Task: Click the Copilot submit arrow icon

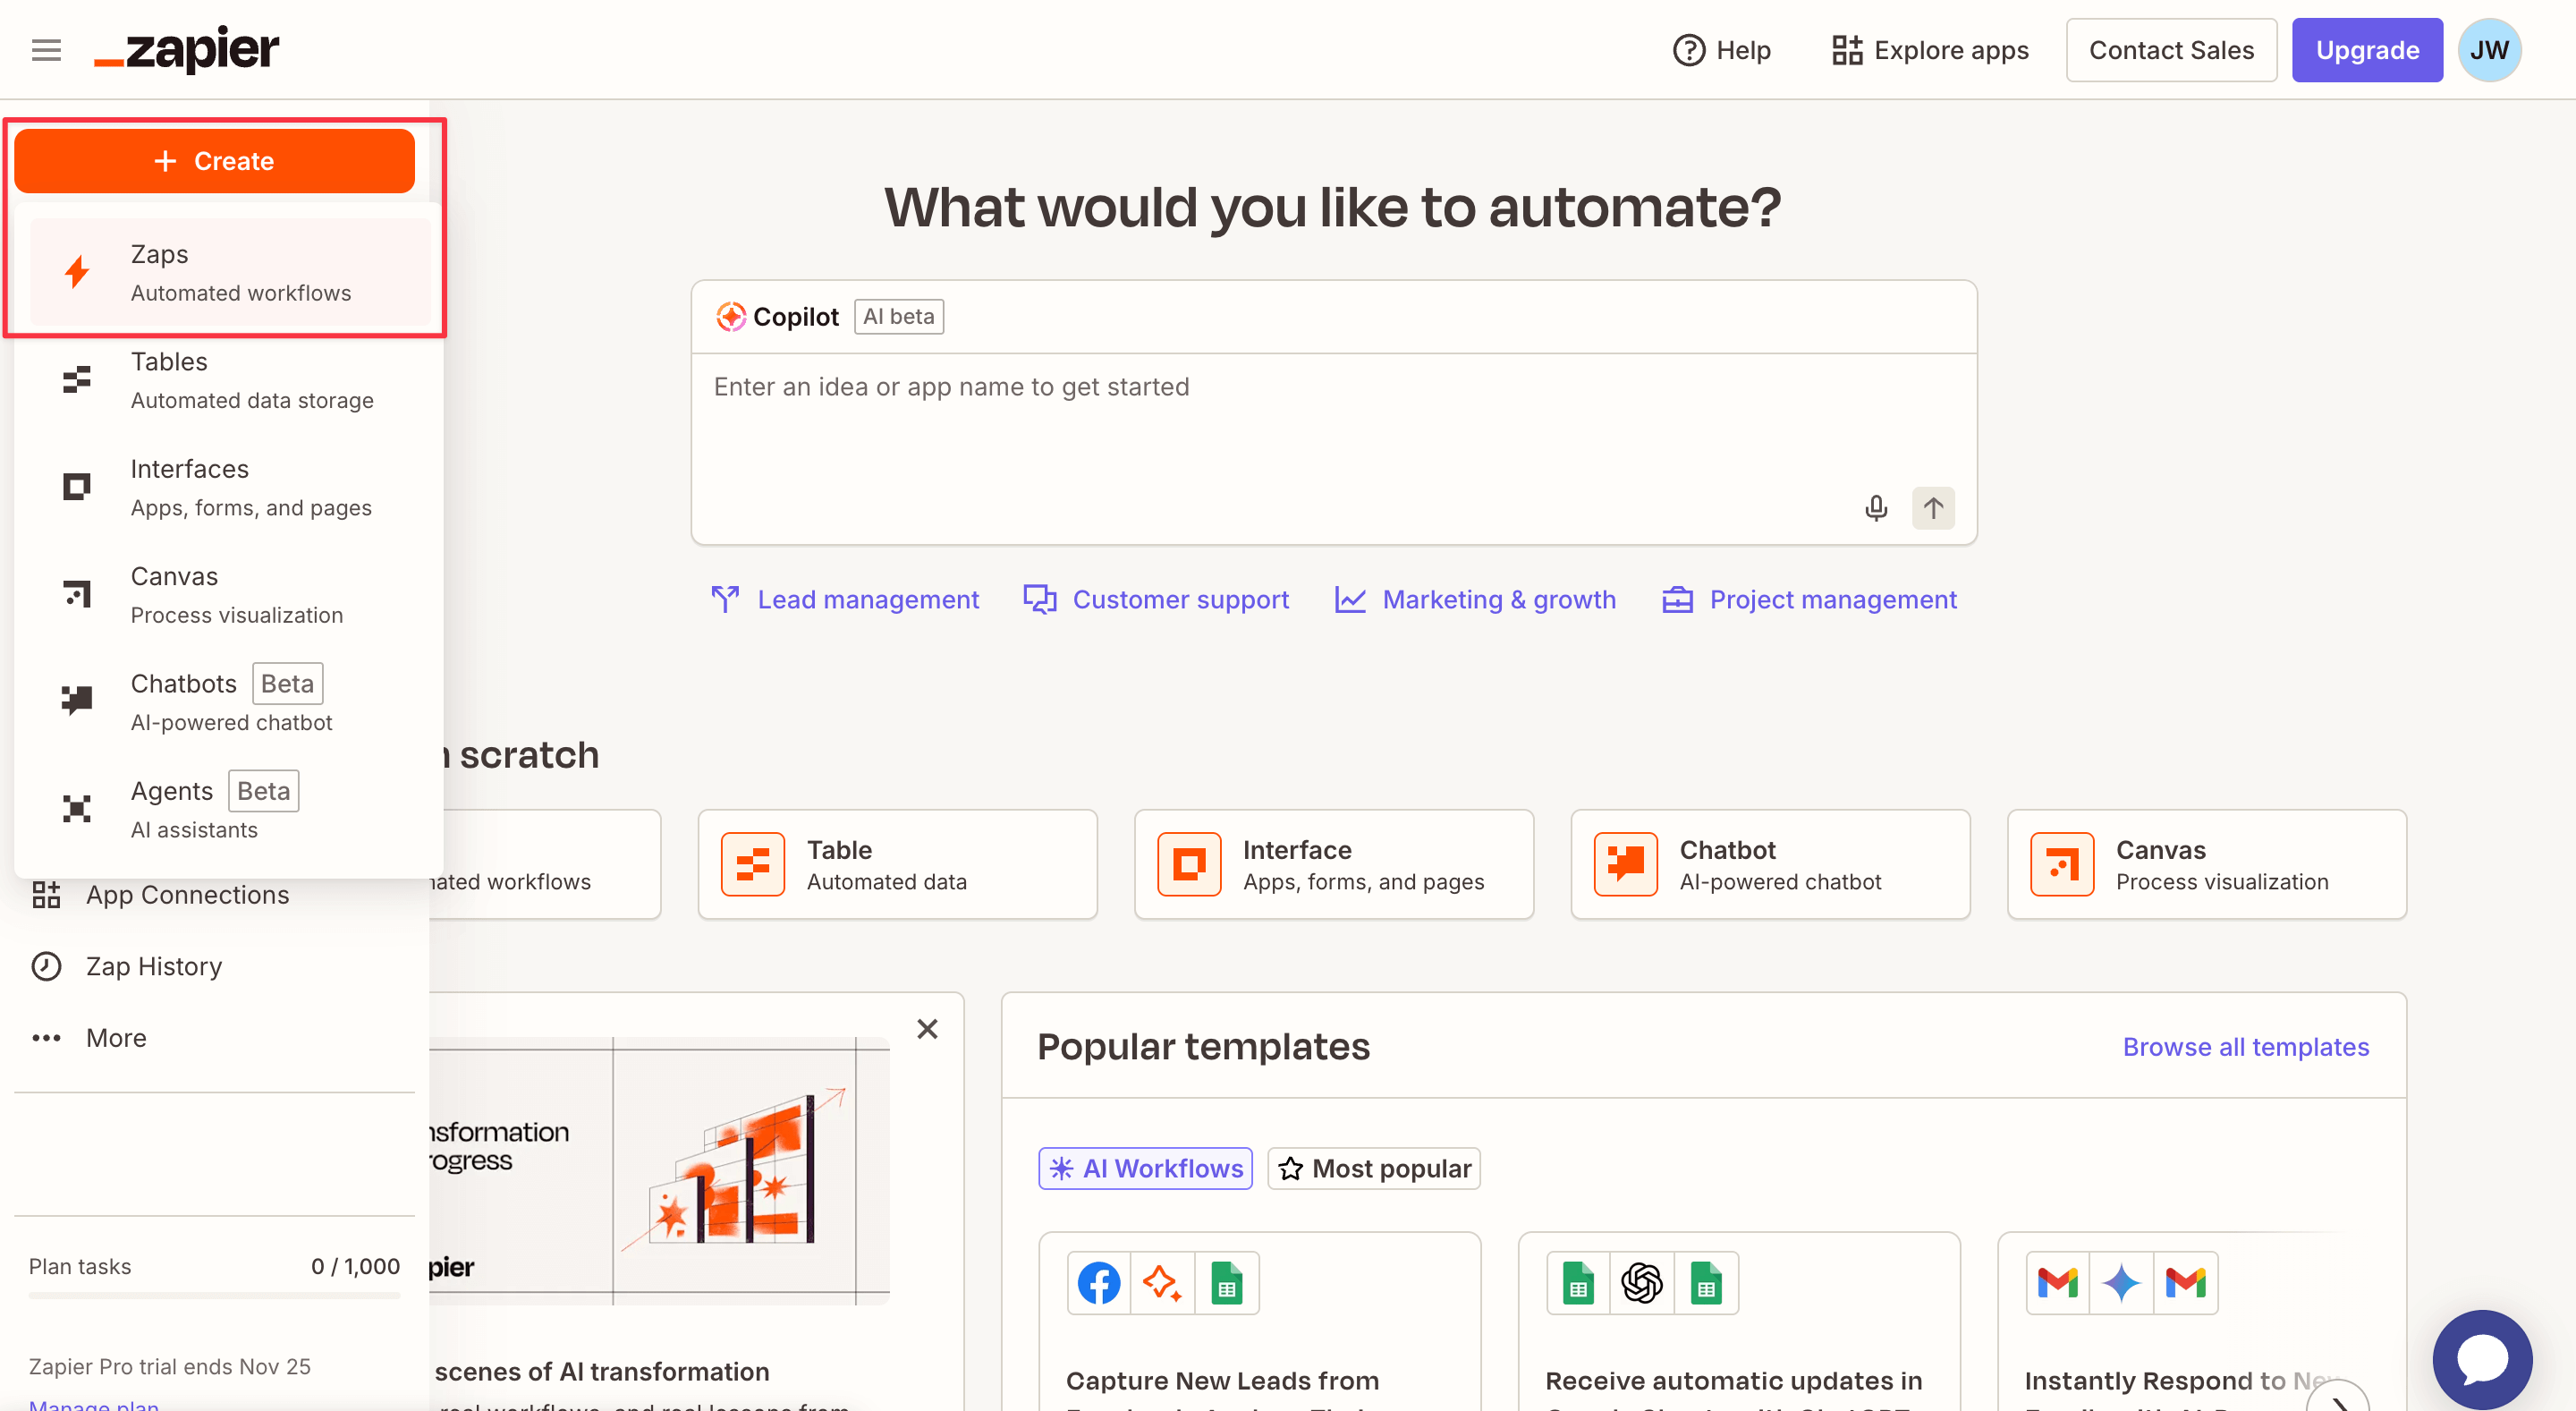Action: [x=1933, y=508]
